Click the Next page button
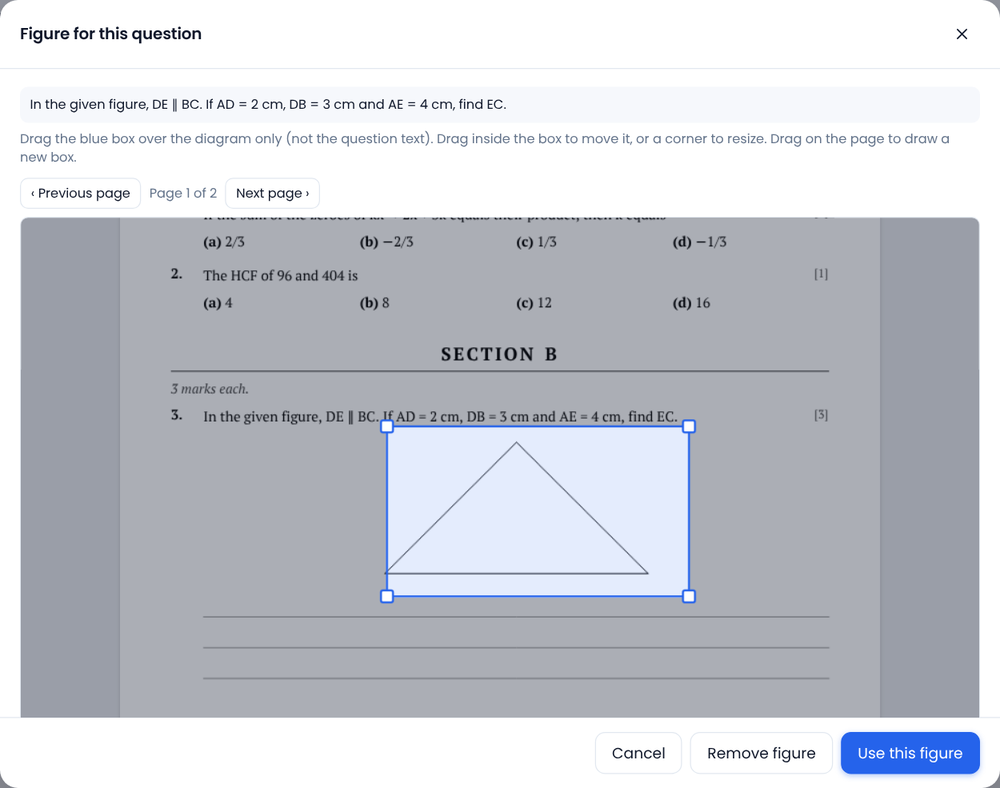This screenshot has width=1000, height=788. (x=272, y=193)
